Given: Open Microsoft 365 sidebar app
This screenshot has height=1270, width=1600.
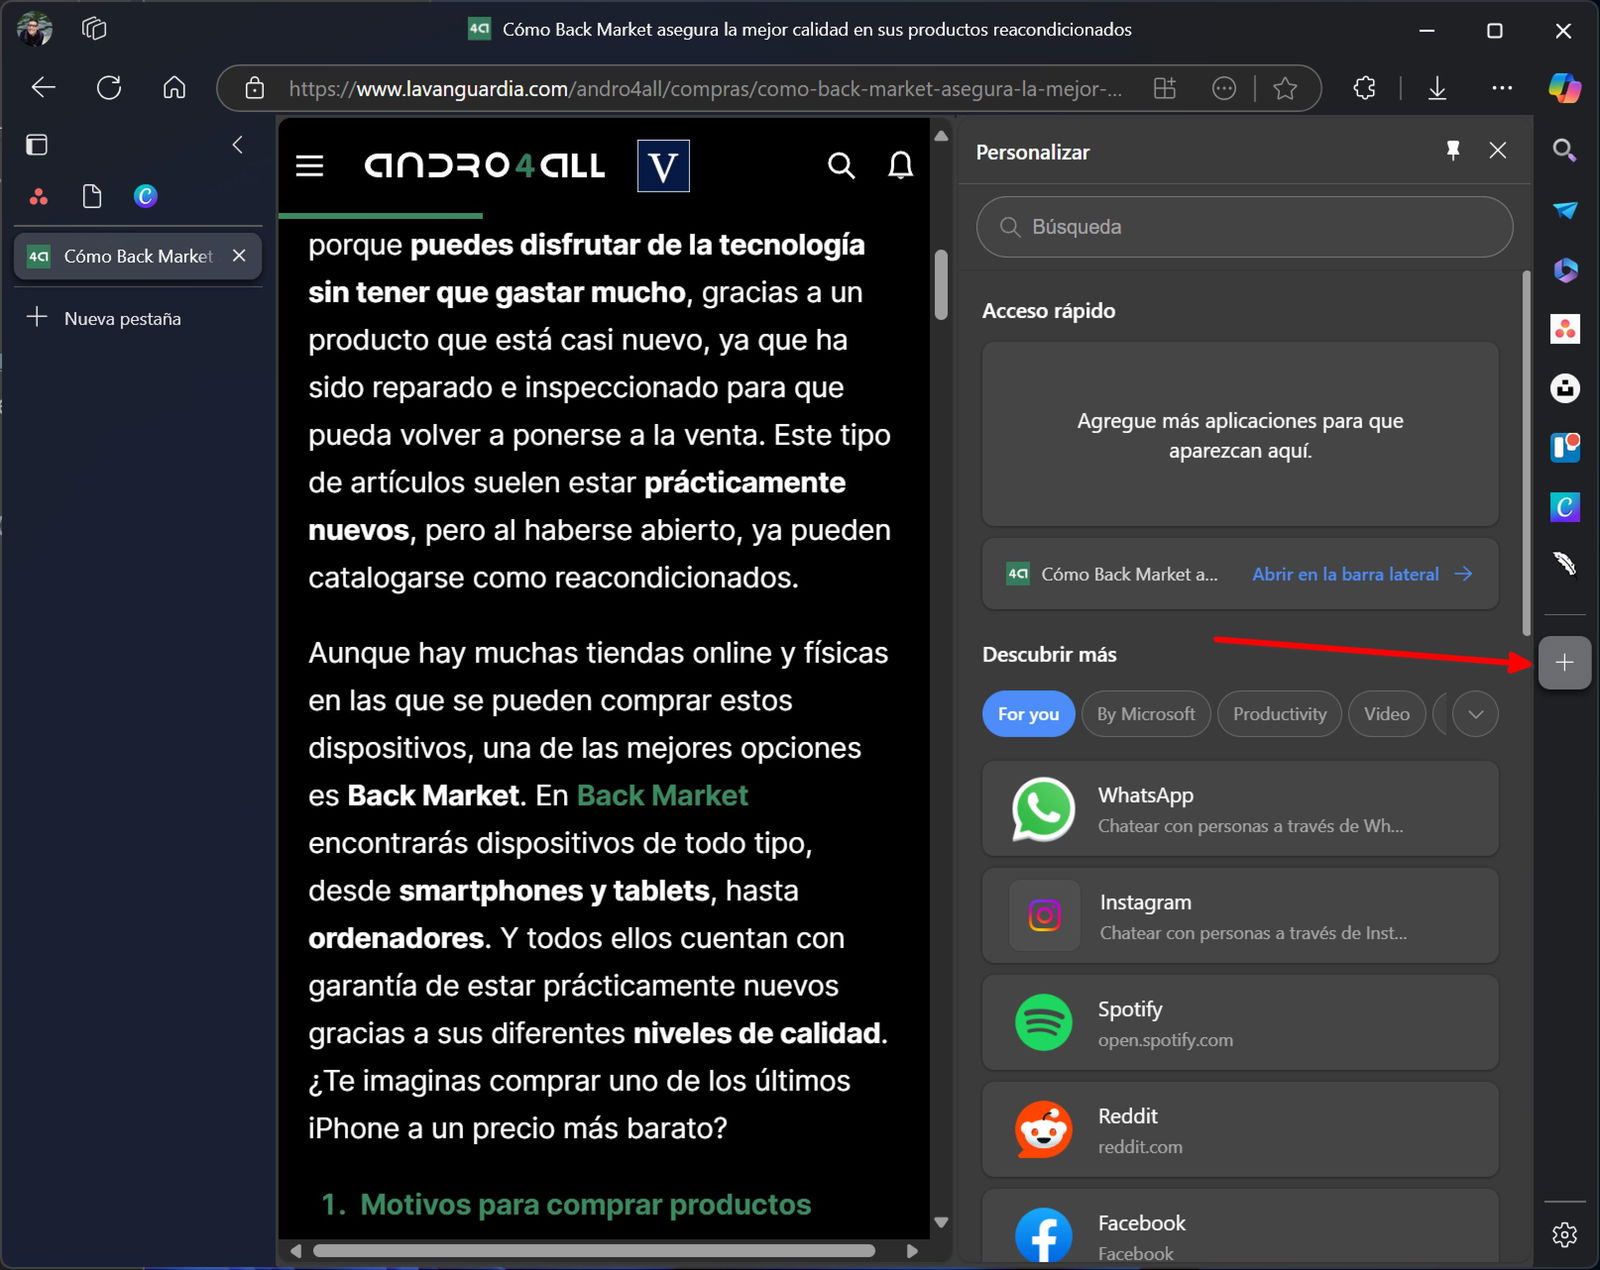Looking at the screenshot, I should pyautogui.click(x=1565, y=270).
